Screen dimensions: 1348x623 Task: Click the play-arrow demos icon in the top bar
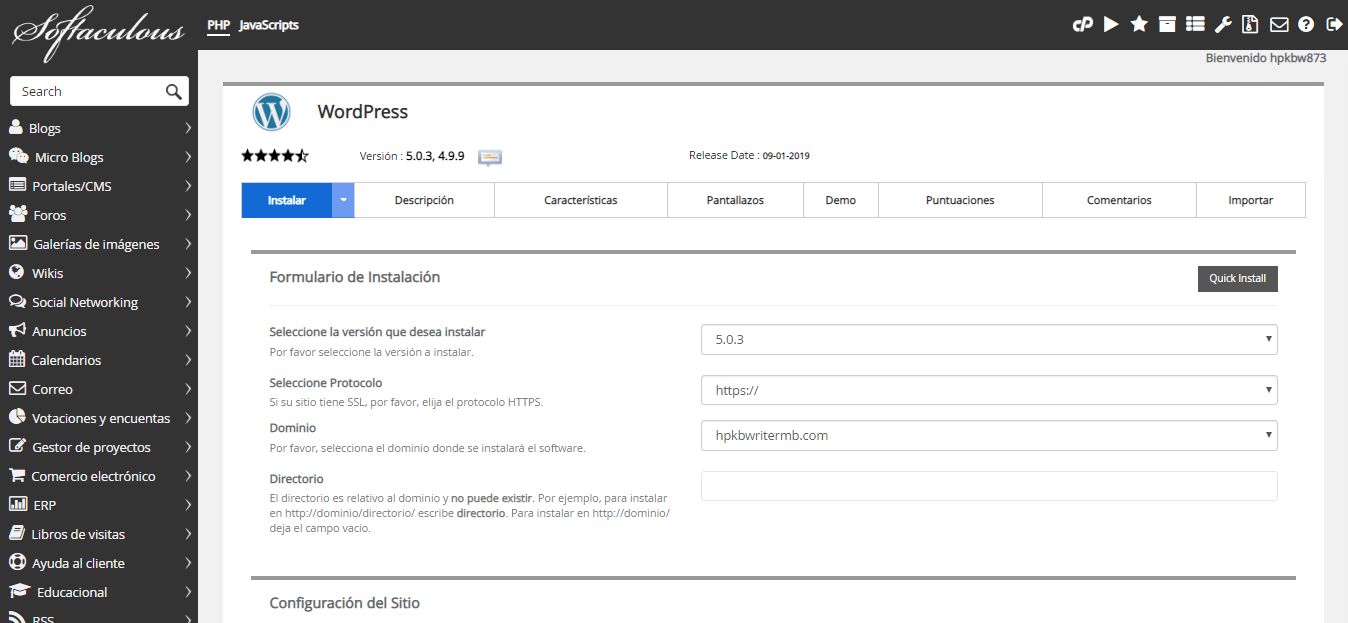(1111, 24)
